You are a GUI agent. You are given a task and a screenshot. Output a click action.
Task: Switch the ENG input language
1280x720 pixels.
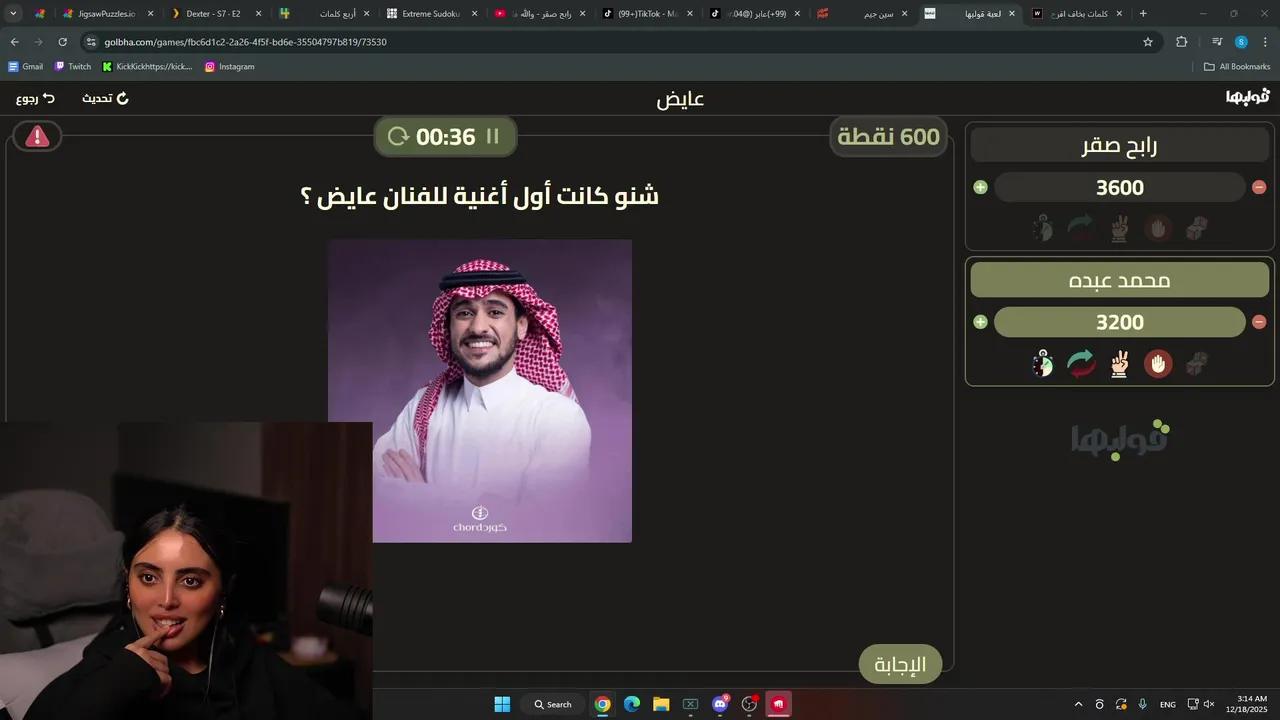[x=1167, y=704]
